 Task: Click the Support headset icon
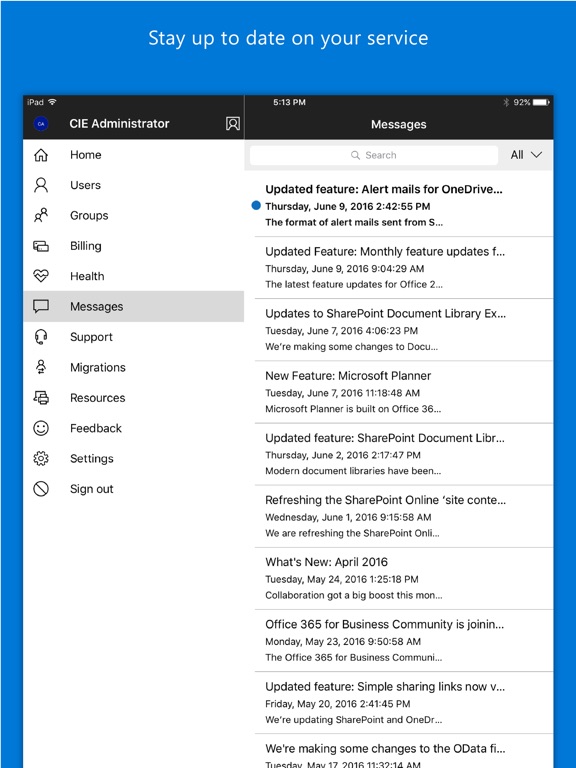(41, 337)
